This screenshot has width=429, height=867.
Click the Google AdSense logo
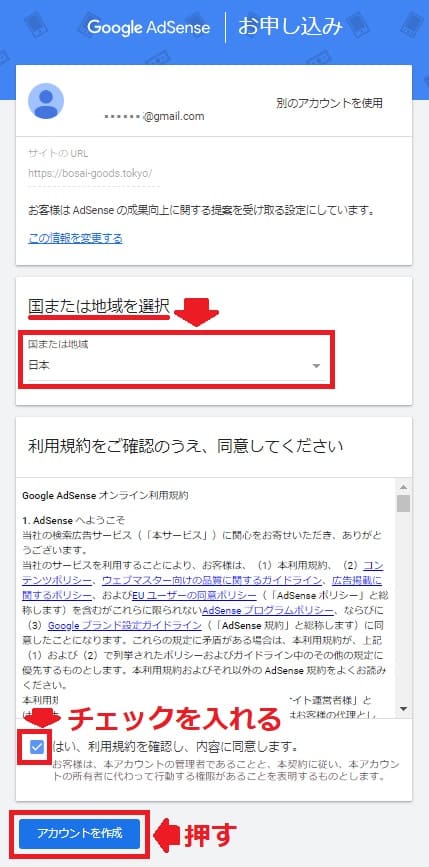pyautogui.click(x=148, y=28)
